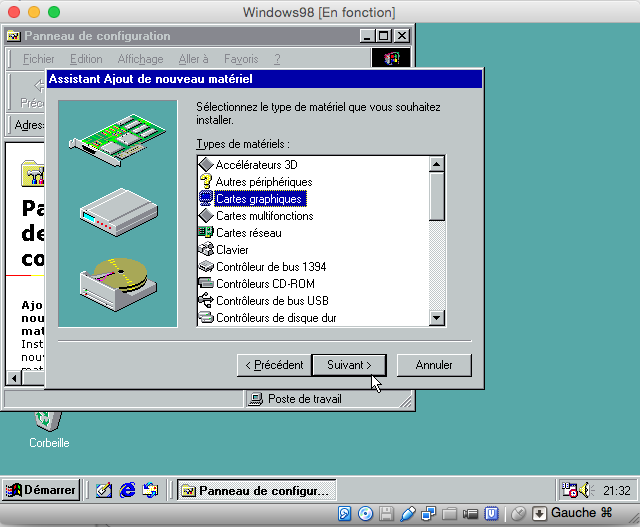Click the Cartes multifonctions diamond icon
This screenshot has height=527, width=640.
pyautogui.click(x=206, y=215)
